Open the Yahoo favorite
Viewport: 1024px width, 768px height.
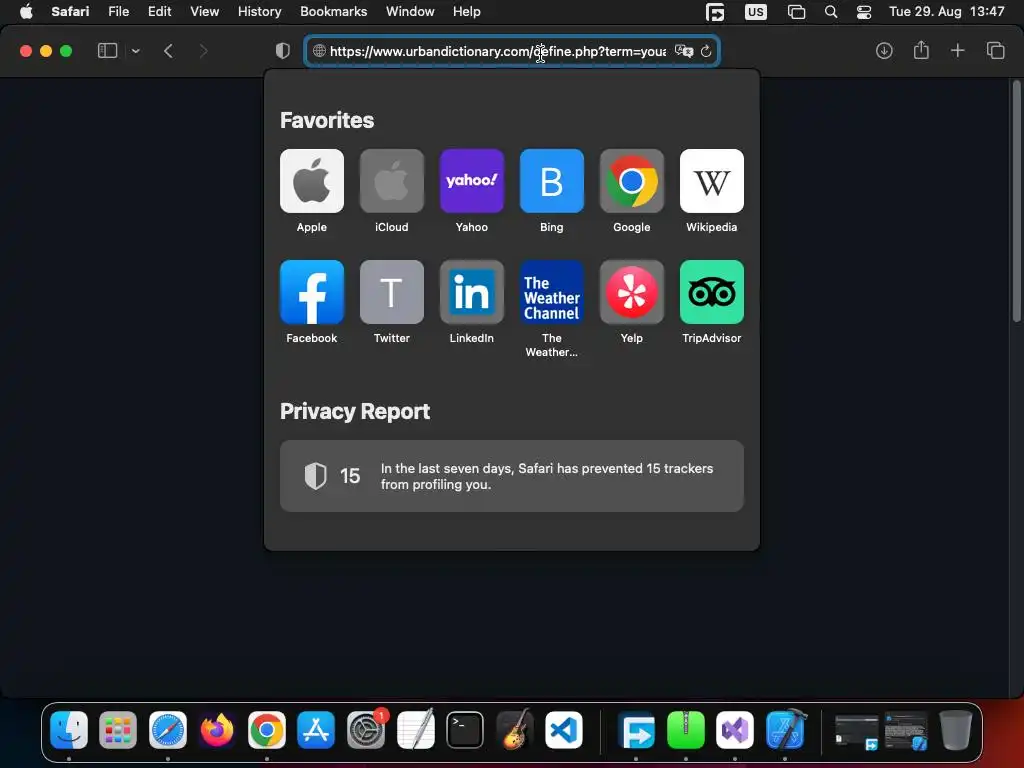[472, 181]
